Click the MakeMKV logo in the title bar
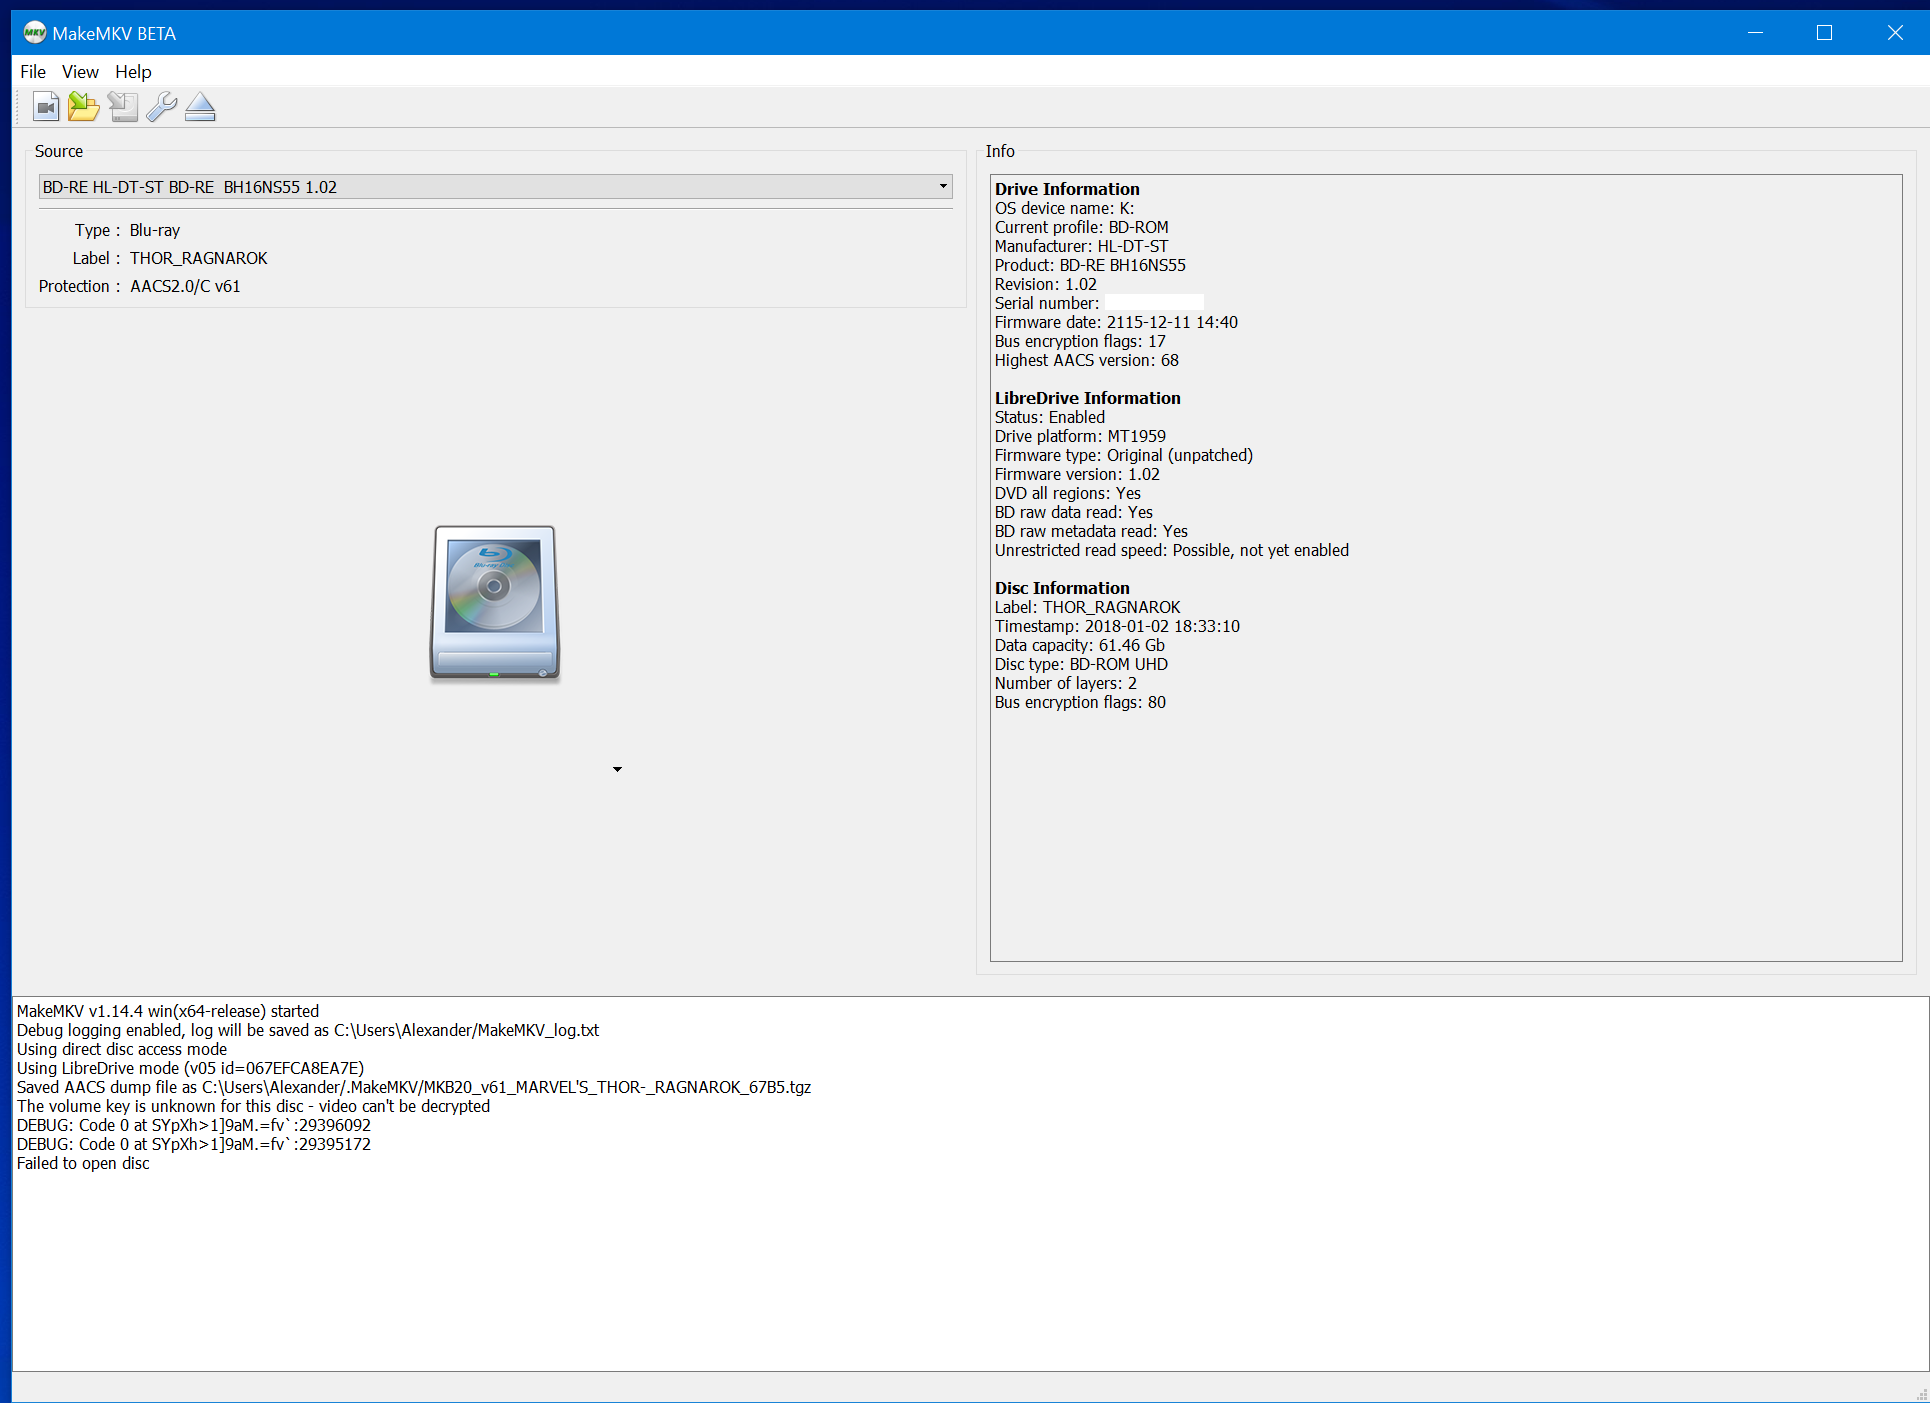1930x1403 pixels. click(34, 33)
